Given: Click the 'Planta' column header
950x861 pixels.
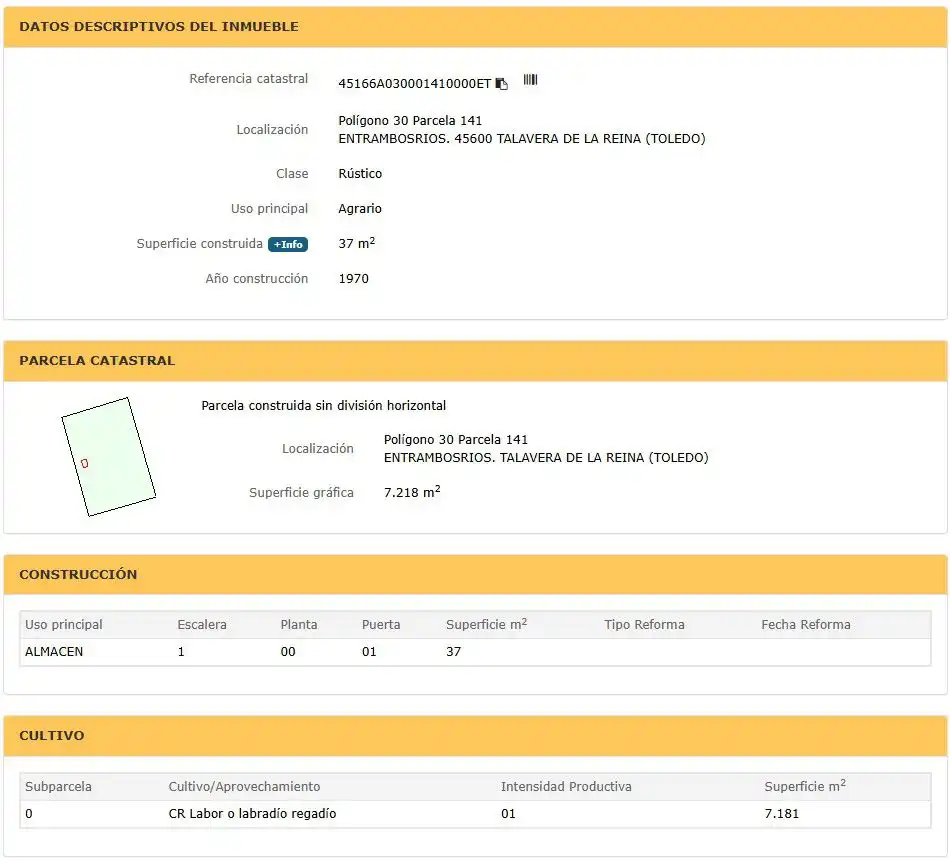Looking at the screenshot, I should (x=299, y=625).
